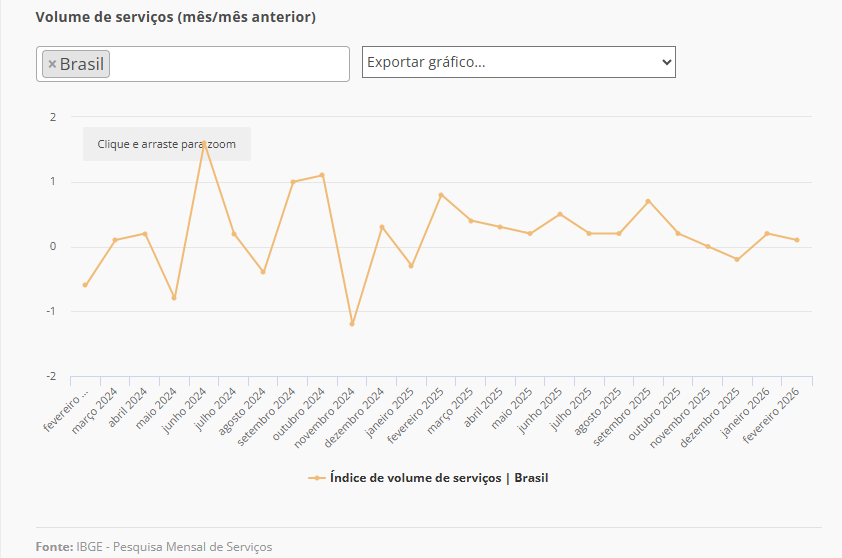Remove the Brasil tag with its × icon
The image size is (842, 558).
tap(52, 64)
